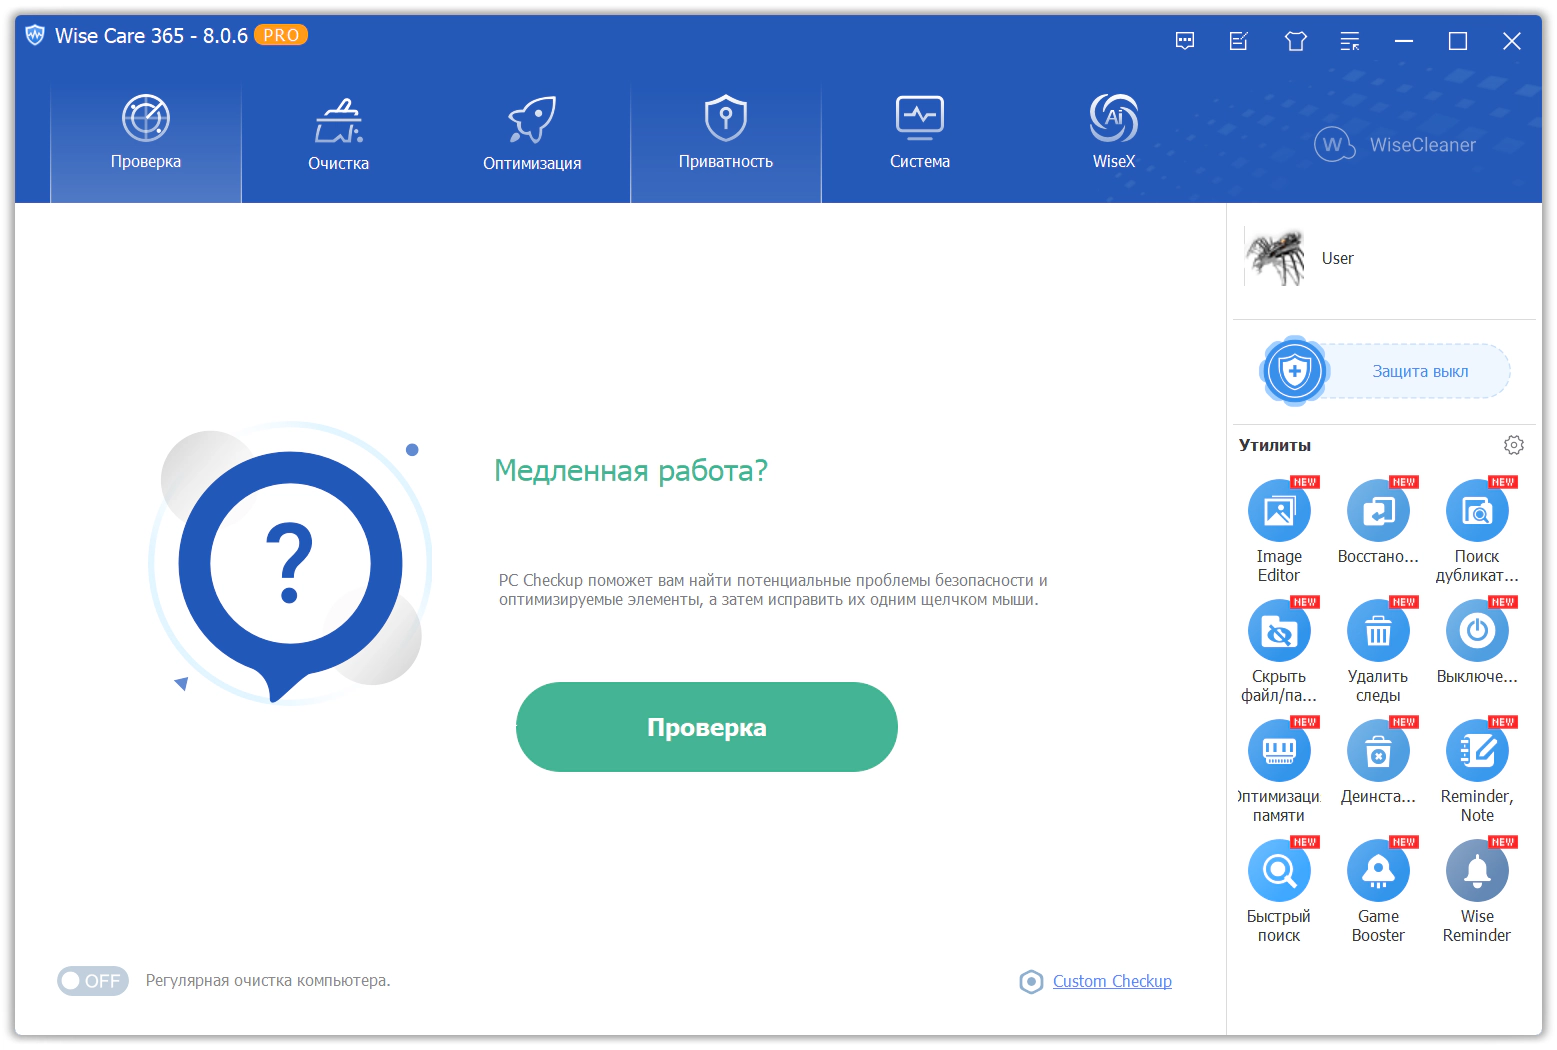Open the feedback chat icon in title bar

coord(1185,41)
